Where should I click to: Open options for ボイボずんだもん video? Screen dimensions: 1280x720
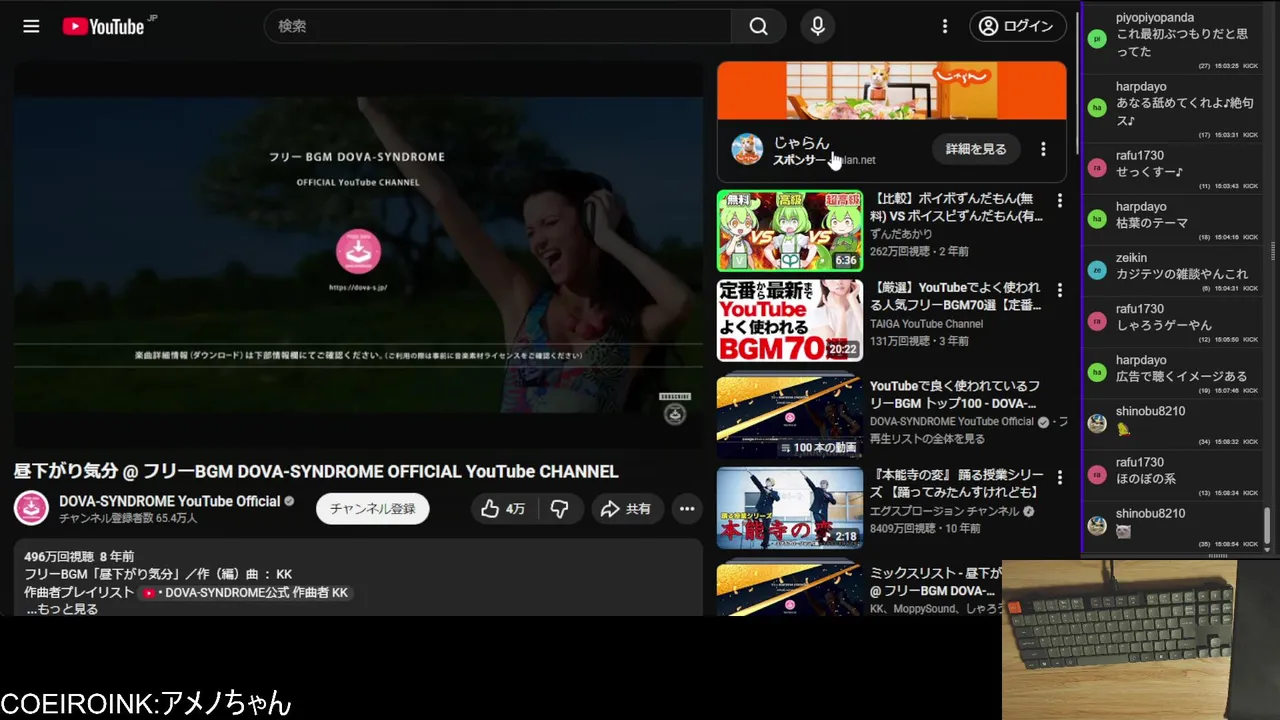(x=1060, y=201)
